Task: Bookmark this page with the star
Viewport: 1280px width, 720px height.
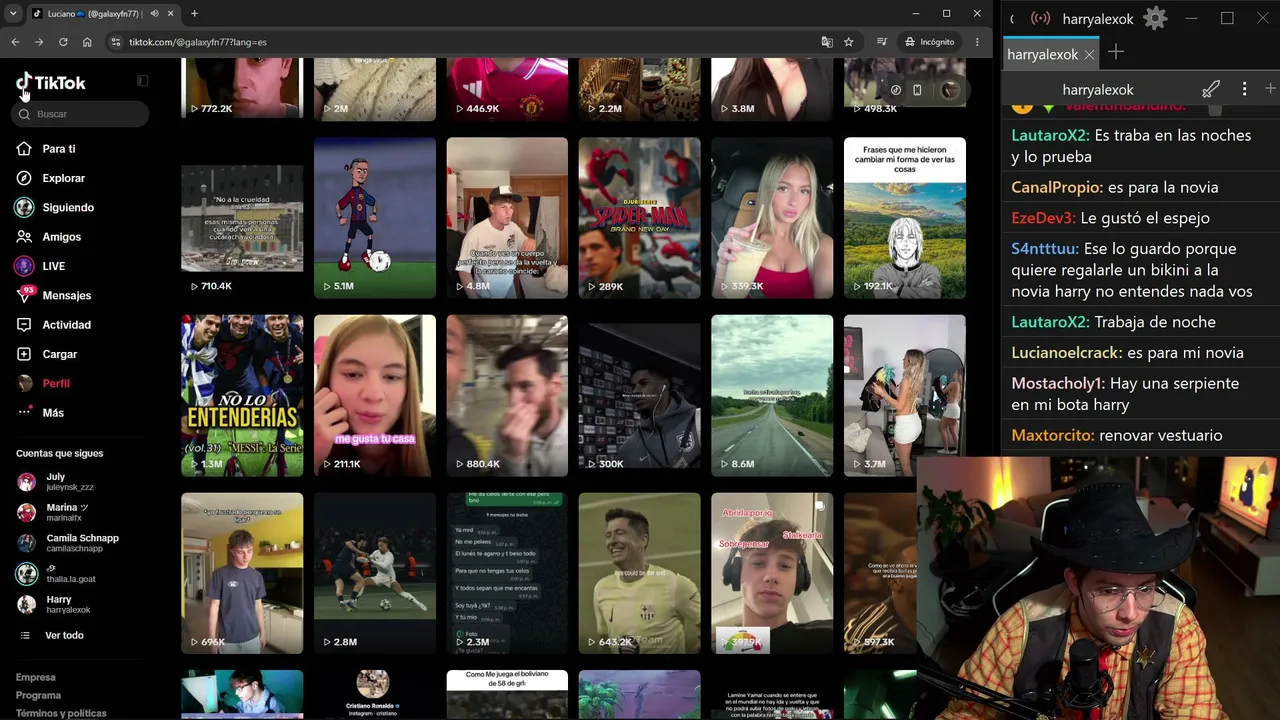Action: tap(849, 42)
